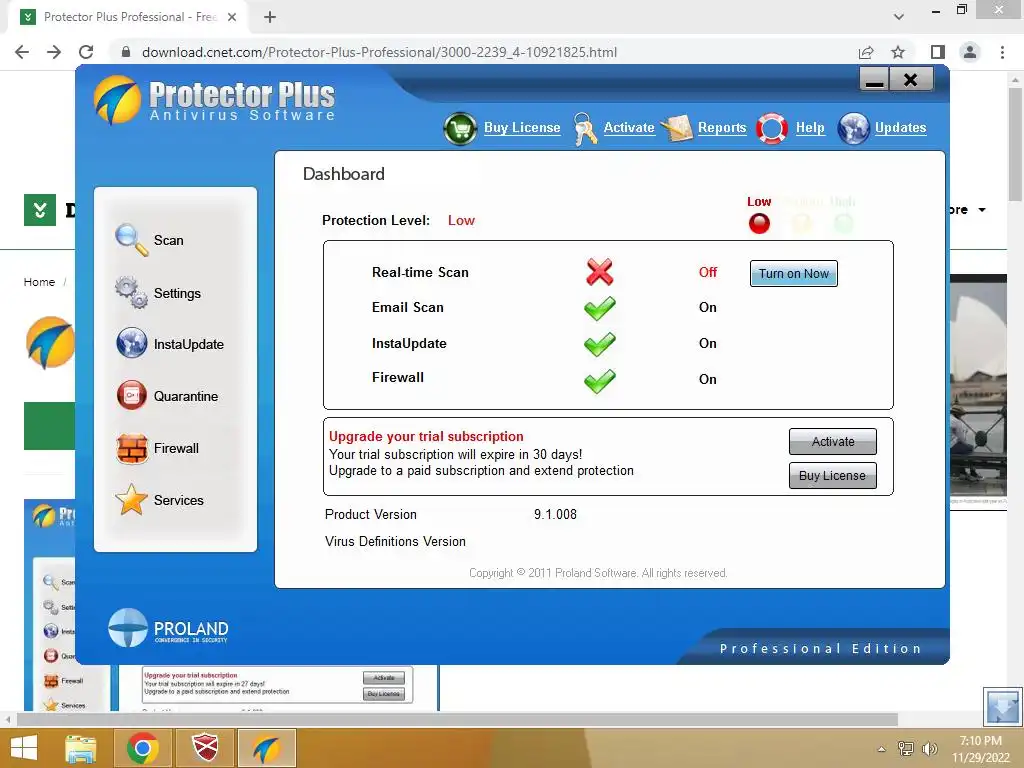Click the Help lifebuoy icon
1024x768 pixels.
tap(772, 128)
